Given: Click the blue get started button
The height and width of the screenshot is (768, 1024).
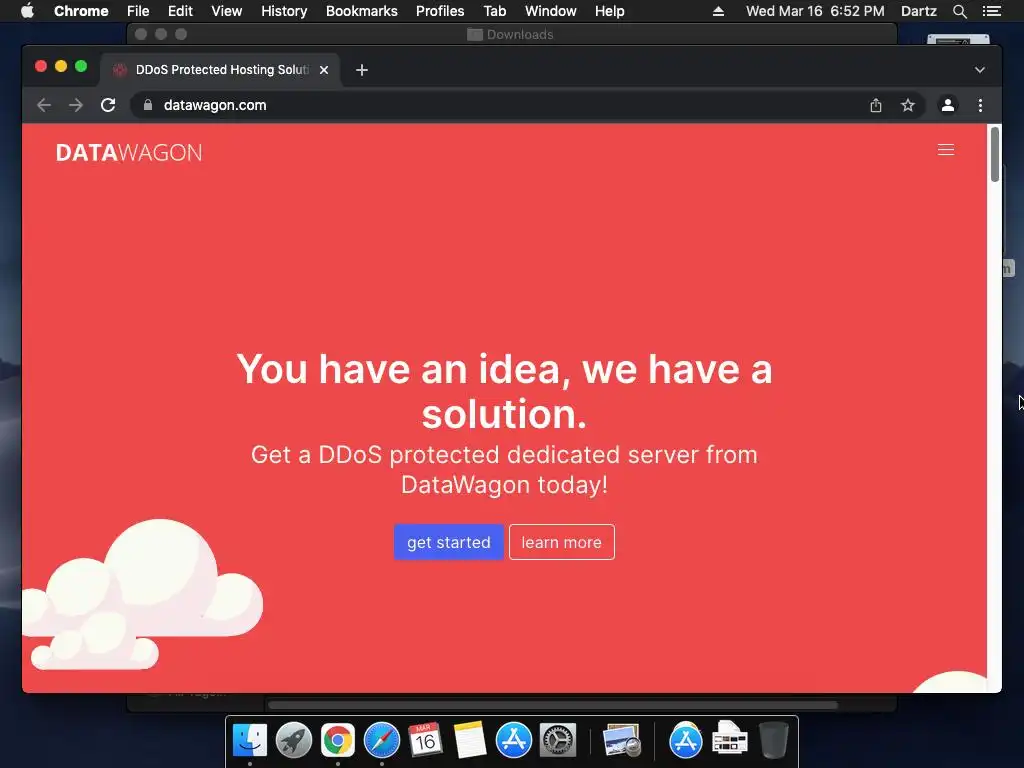Looking at the screenshot, I should 449,542.
